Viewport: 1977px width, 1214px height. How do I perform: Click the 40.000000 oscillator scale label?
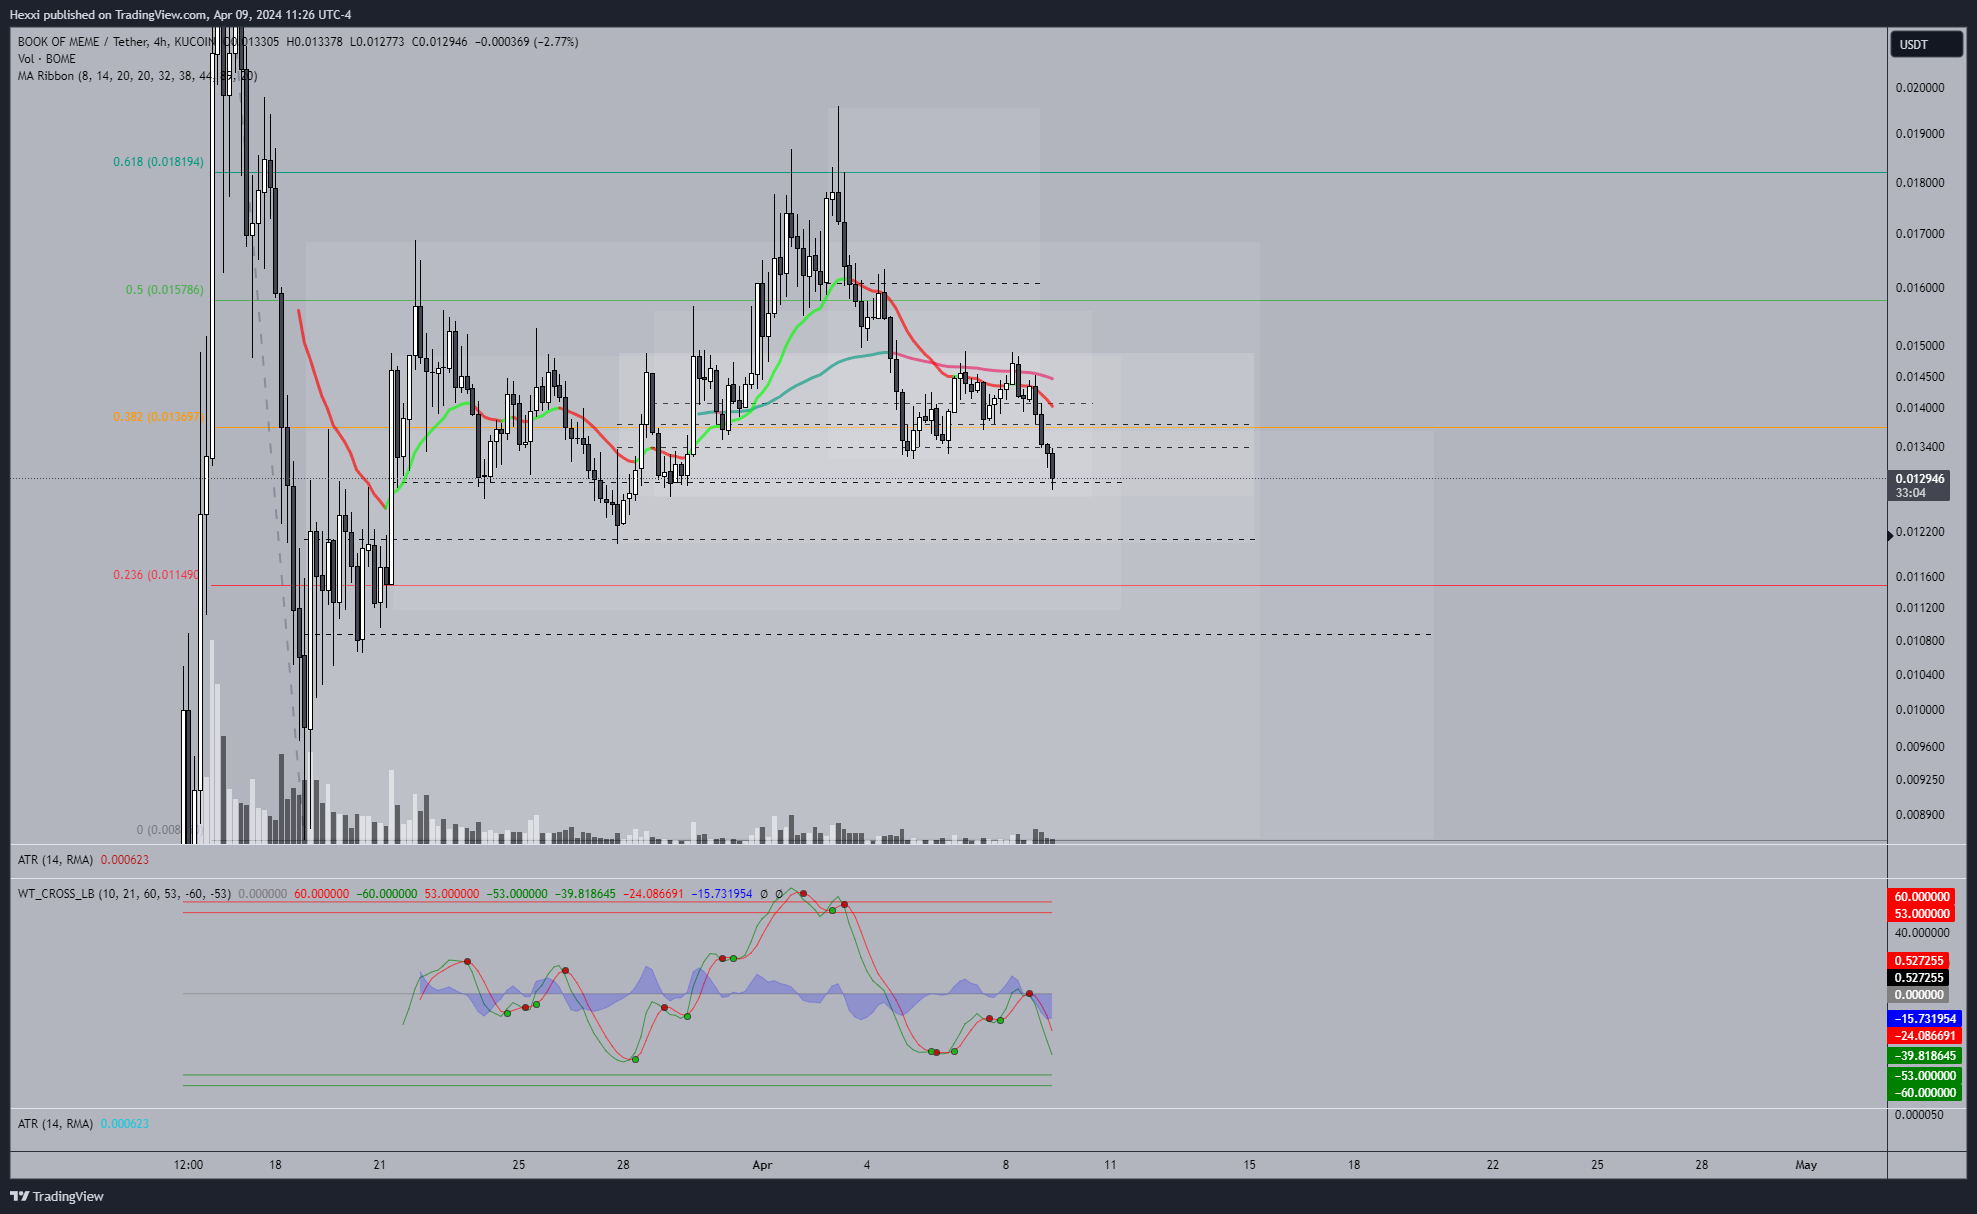[1922, 933]
